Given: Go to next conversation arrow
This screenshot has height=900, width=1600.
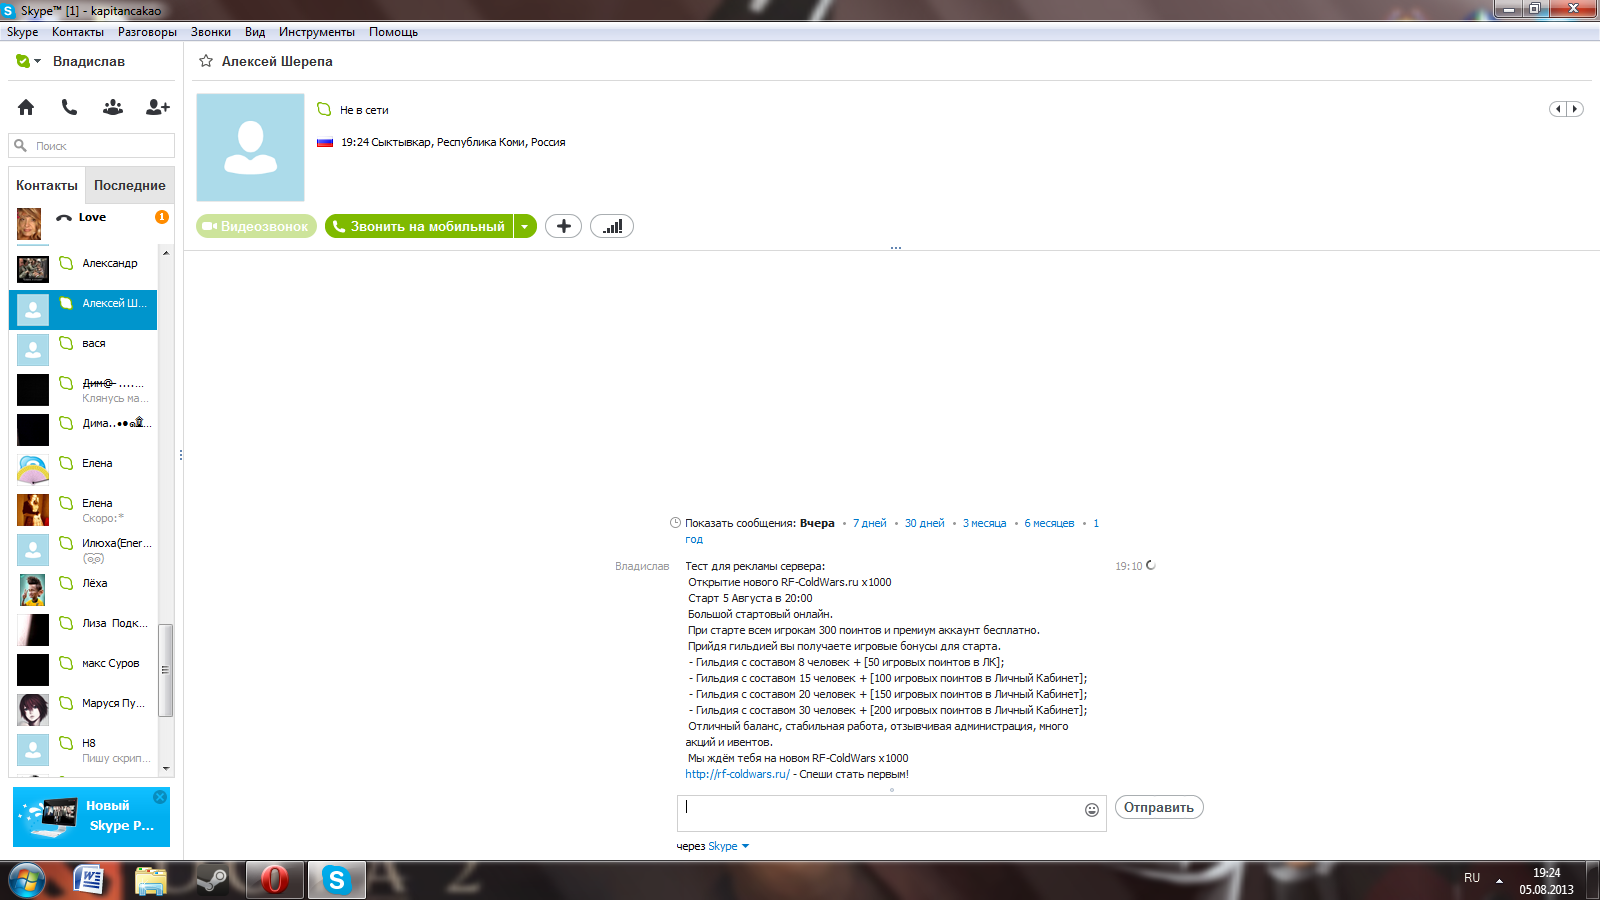Looking at the screenshot, I should pos(1575,109).
